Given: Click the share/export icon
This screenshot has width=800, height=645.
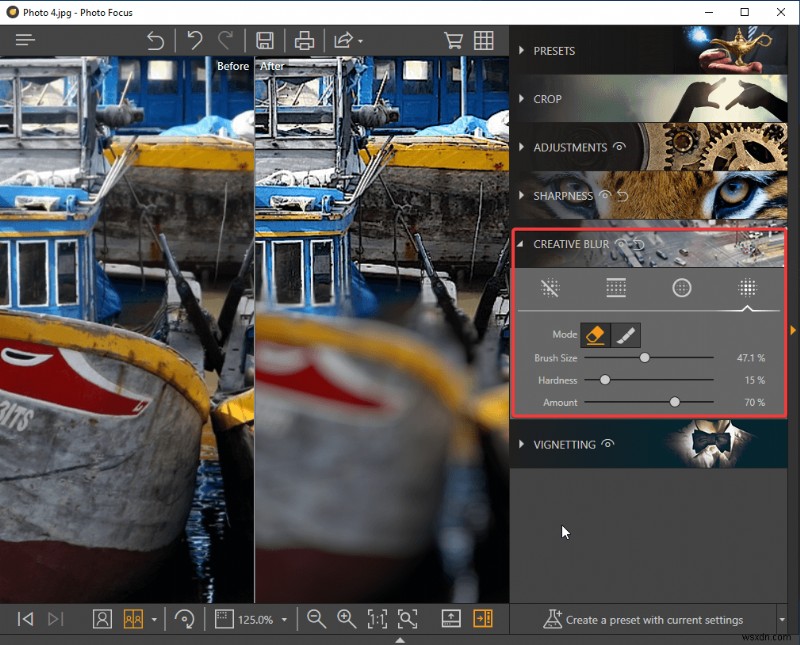Looking at the screenshot, I should (343, 40).
